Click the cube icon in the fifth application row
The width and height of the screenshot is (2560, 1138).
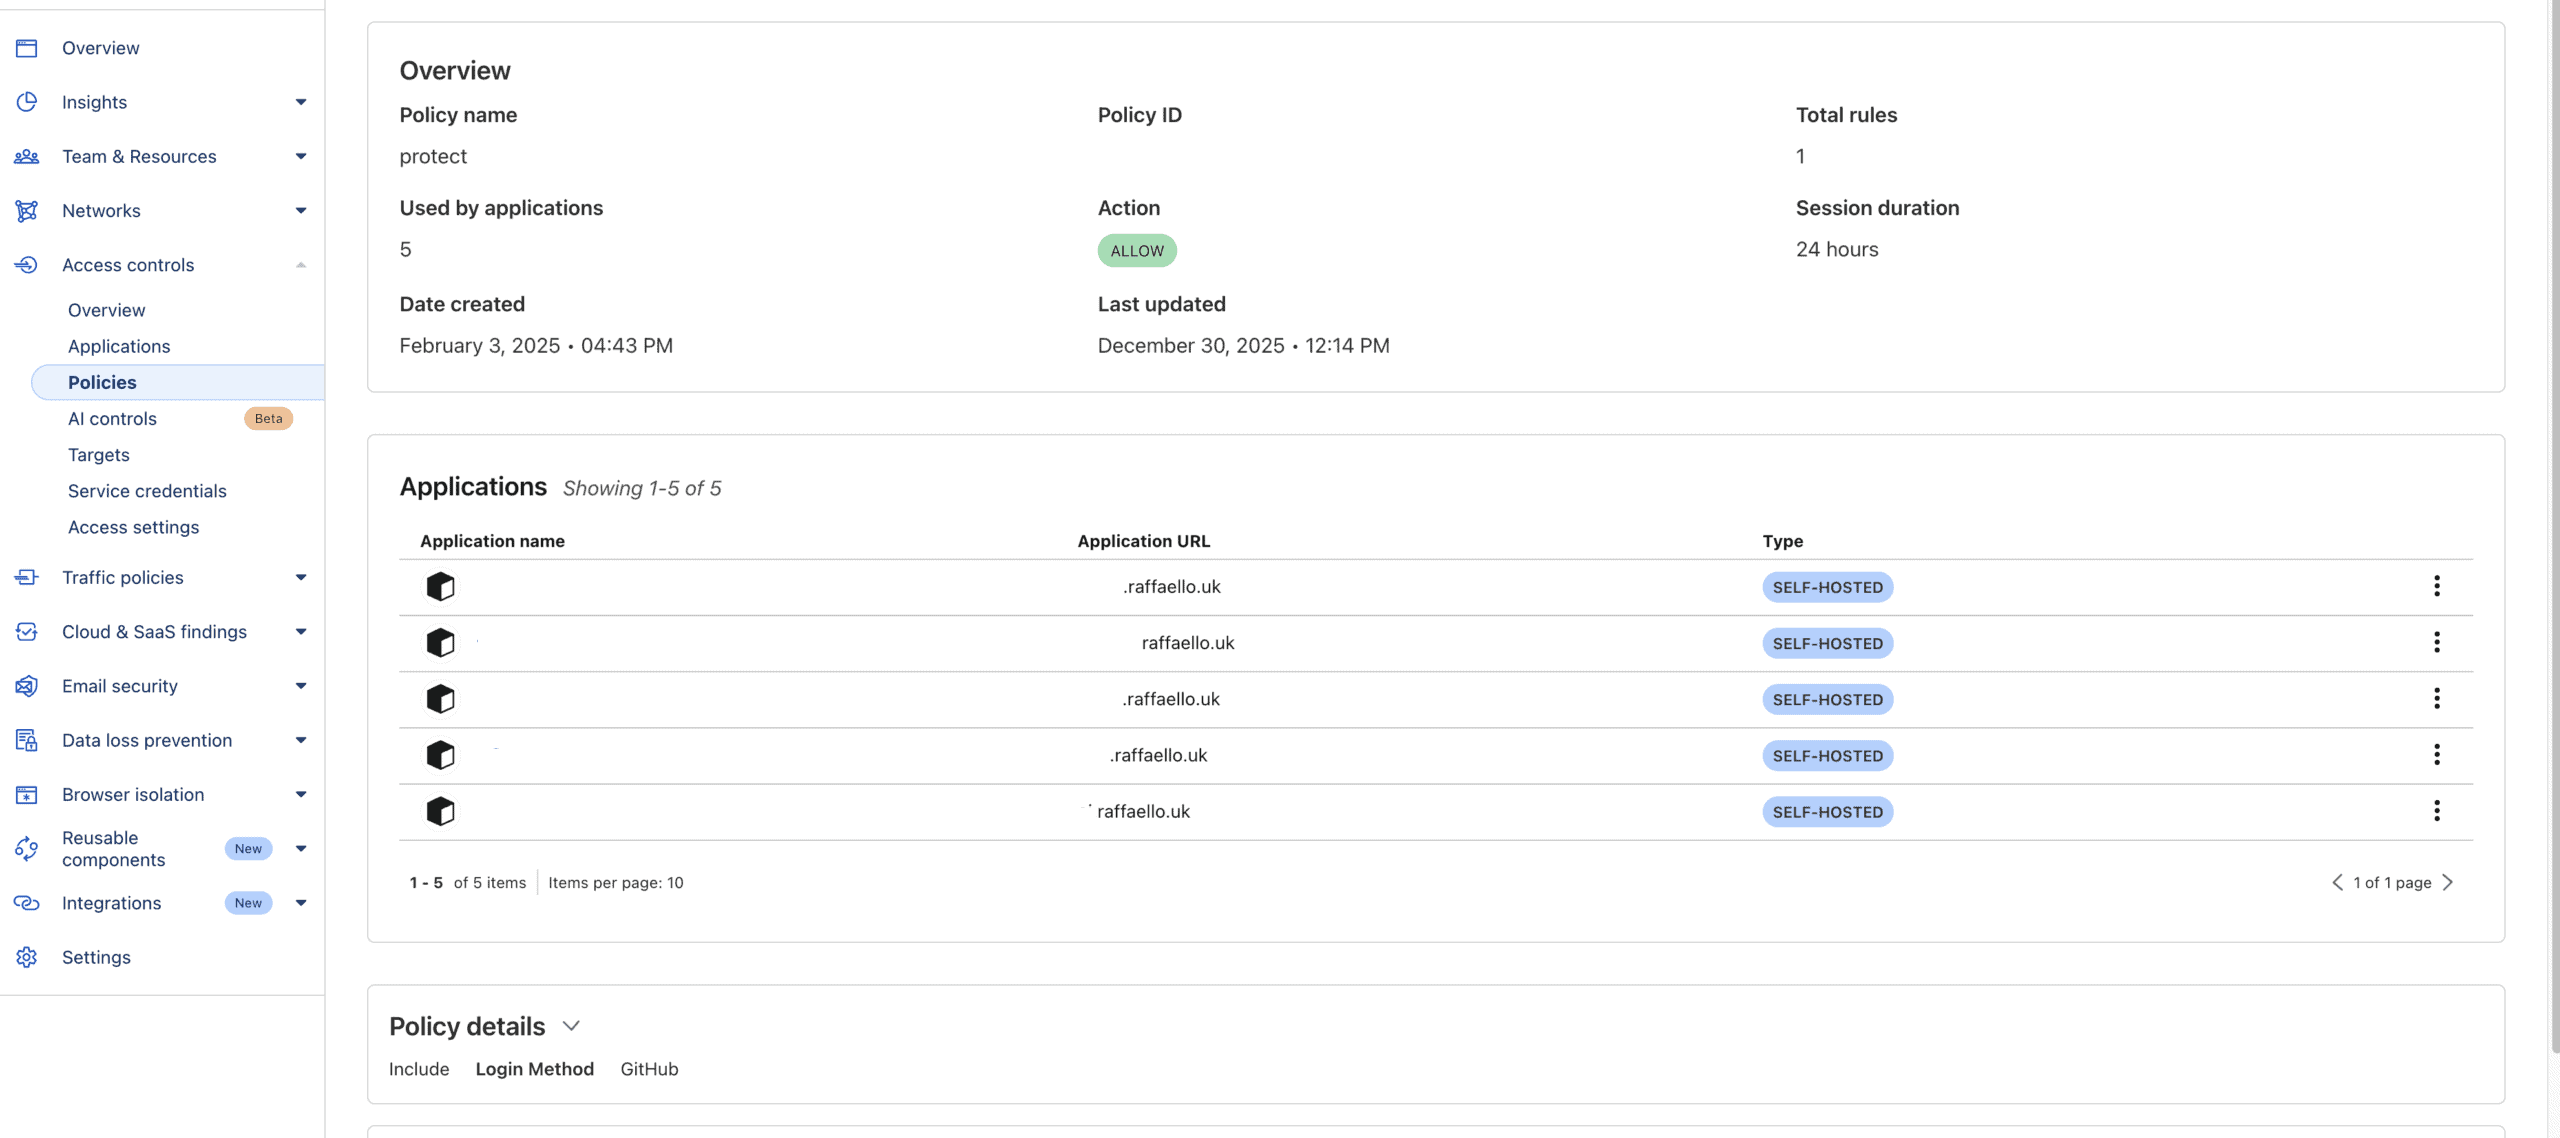440,811
